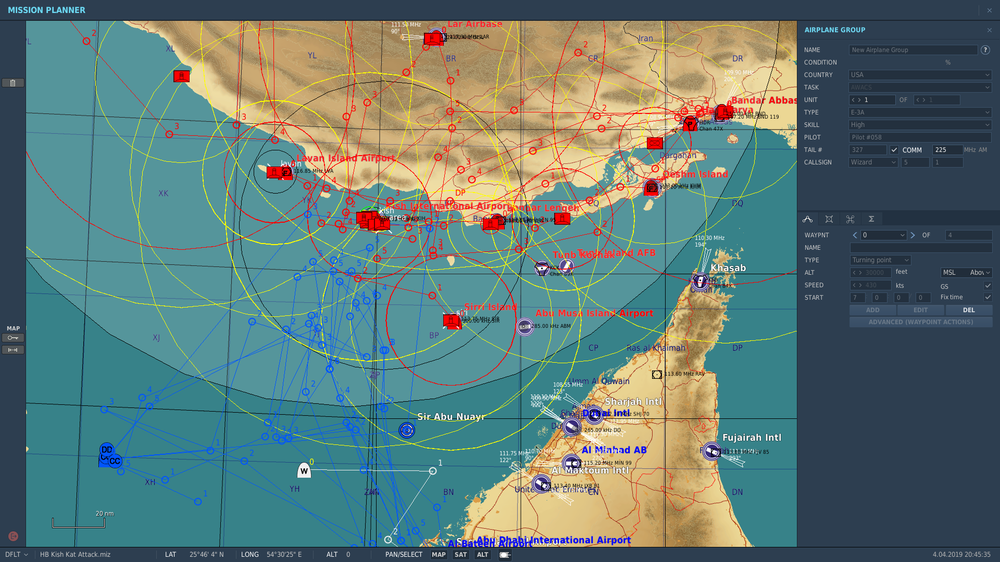Click the Lavan Island Airport unit icon
The width and height of the screenshot is (1000, 562).
coord(275,172)
